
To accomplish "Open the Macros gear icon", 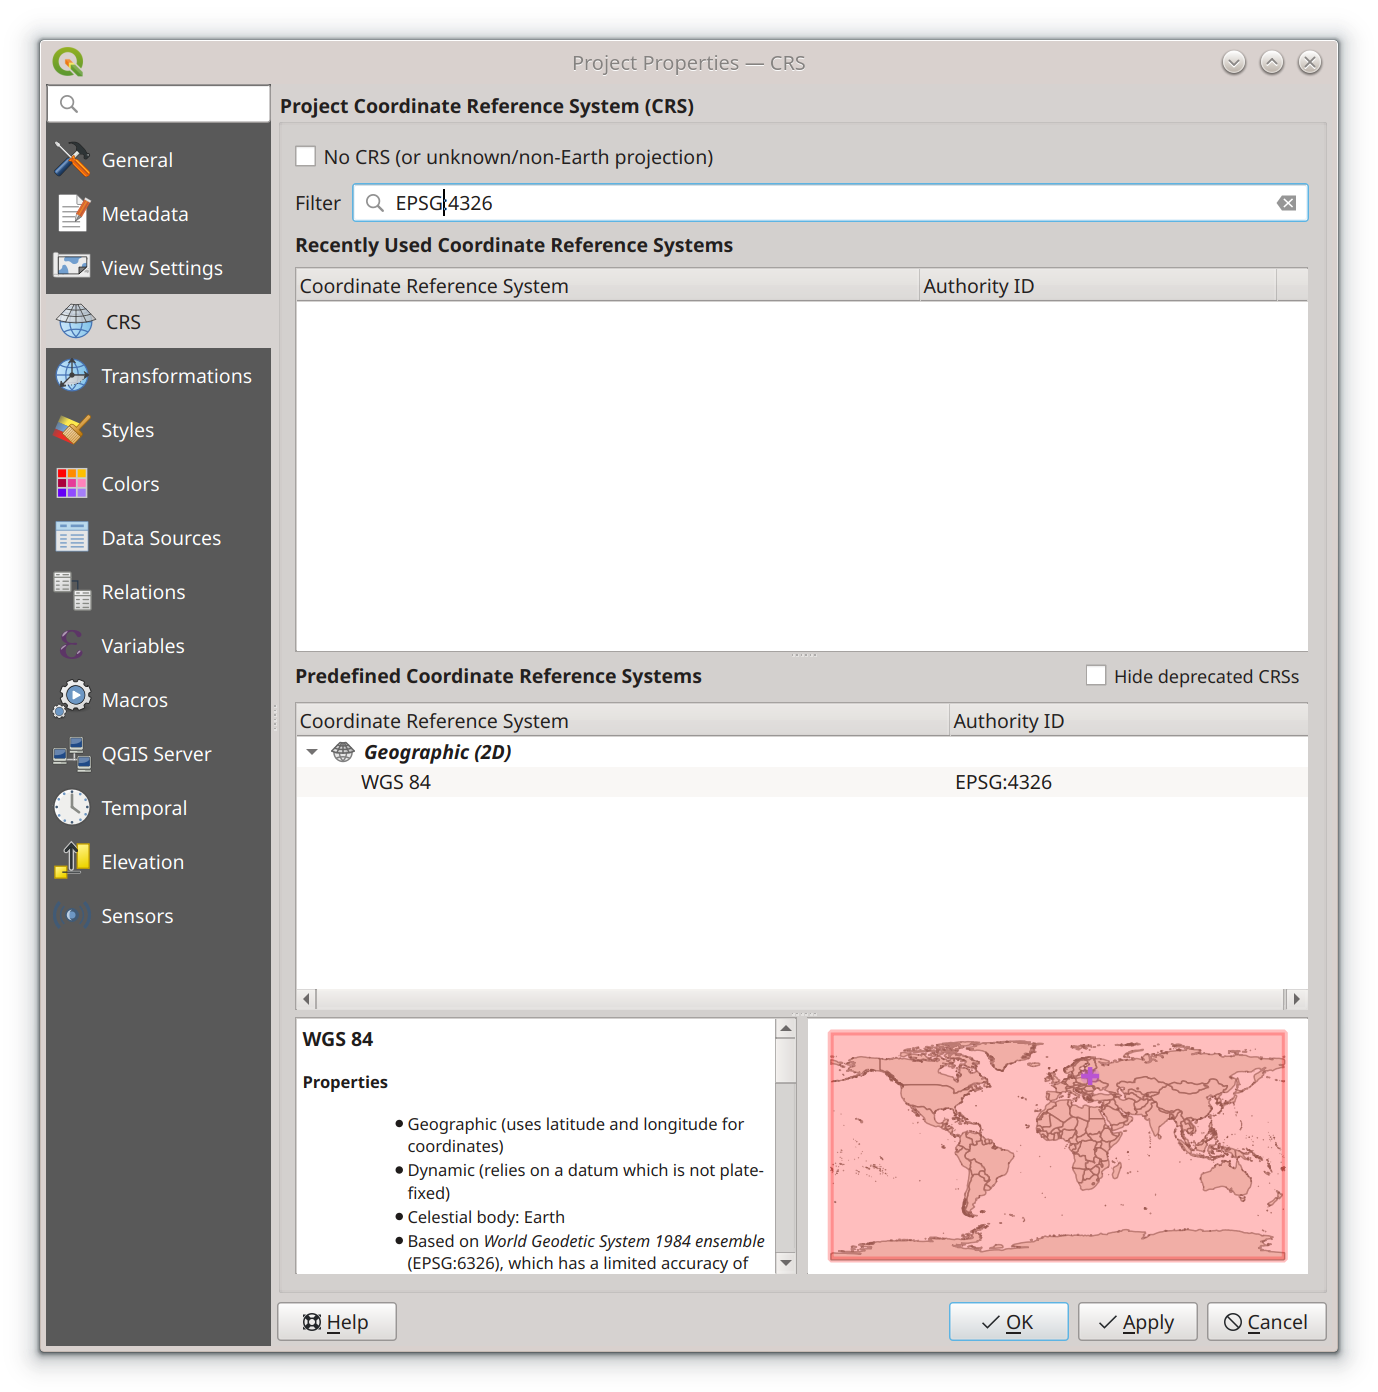I will [72, 699].
